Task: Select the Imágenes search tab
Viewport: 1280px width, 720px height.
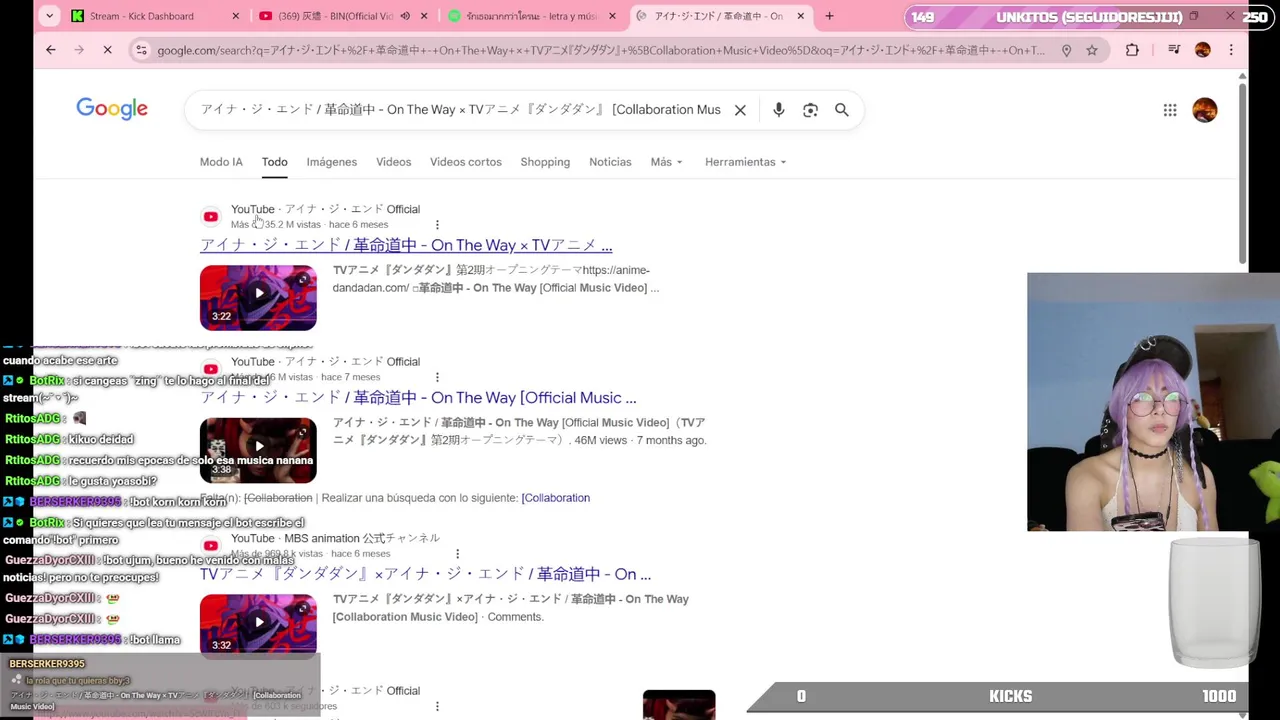Action: coord(331,162)
